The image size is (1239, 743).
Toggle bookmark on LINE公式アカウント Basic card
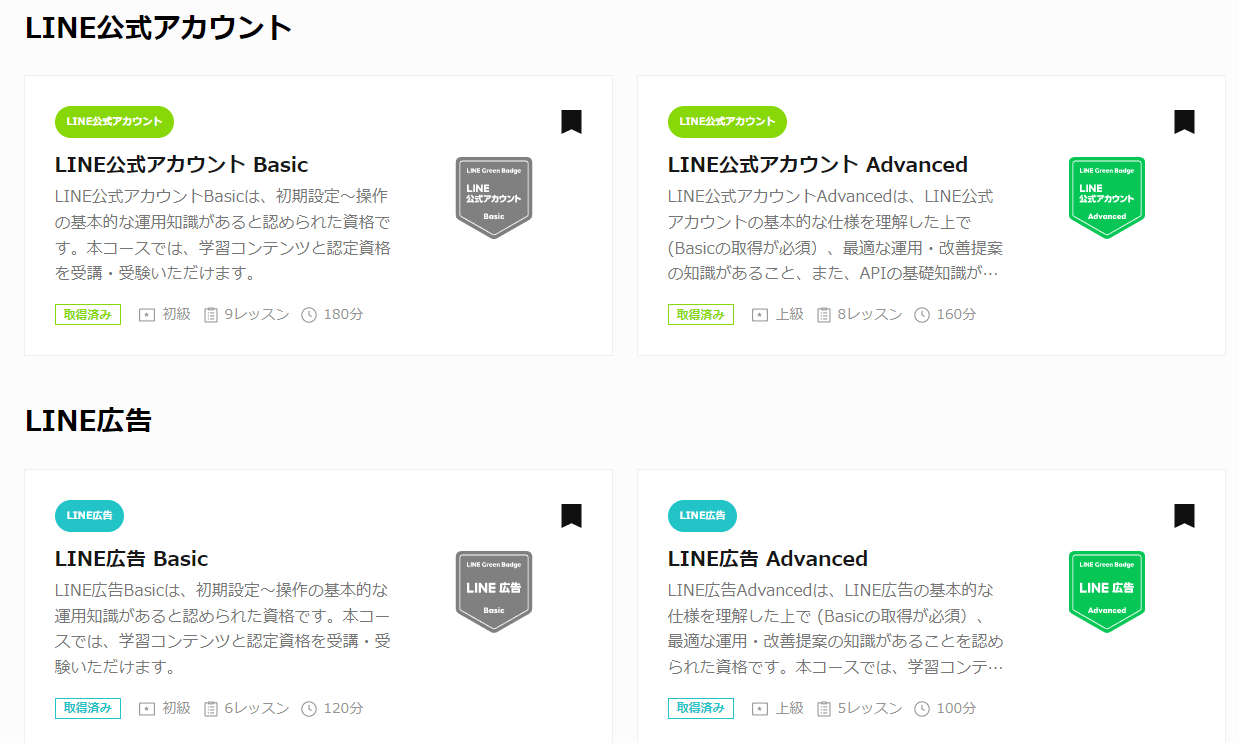(571, 122)
